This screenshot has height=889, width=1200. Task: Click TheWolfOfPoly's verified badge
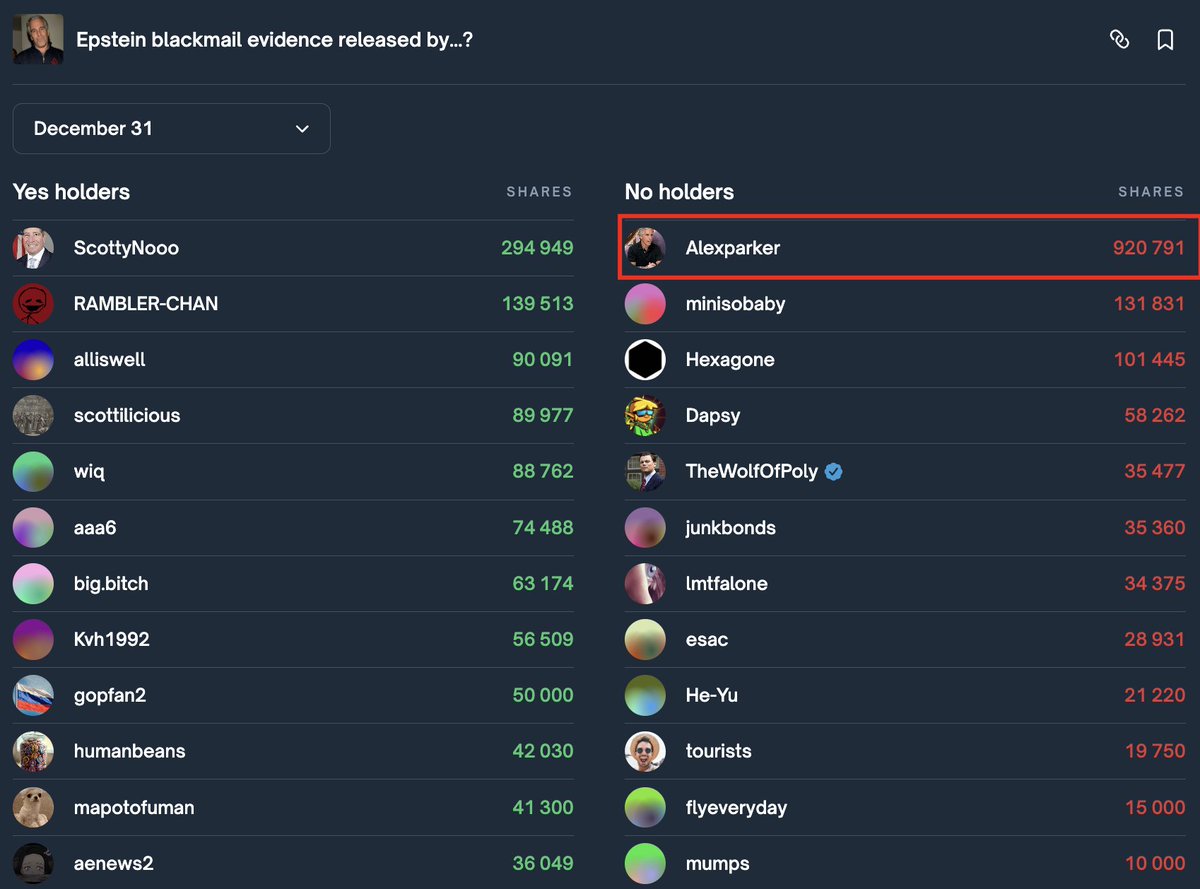(x=834, y=472)
